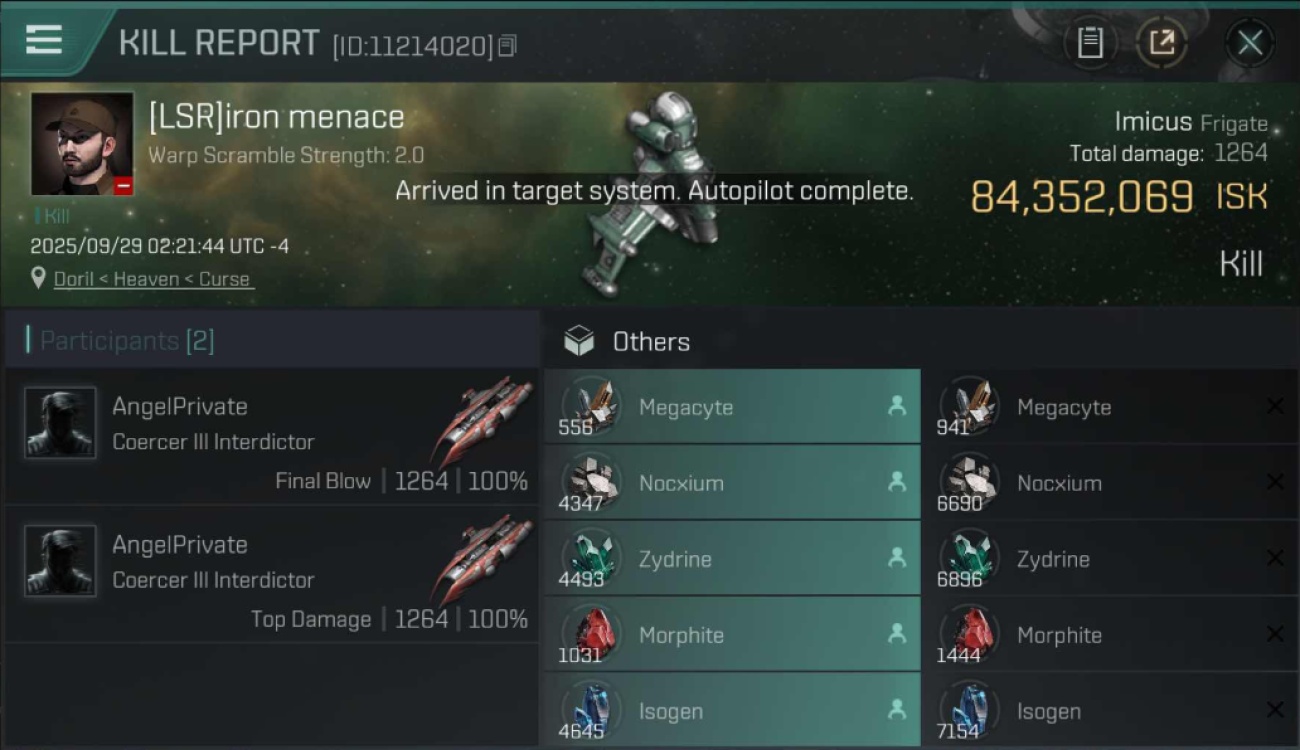
Task: Copy the kill report ID
Action: click(x=507, y=45)
